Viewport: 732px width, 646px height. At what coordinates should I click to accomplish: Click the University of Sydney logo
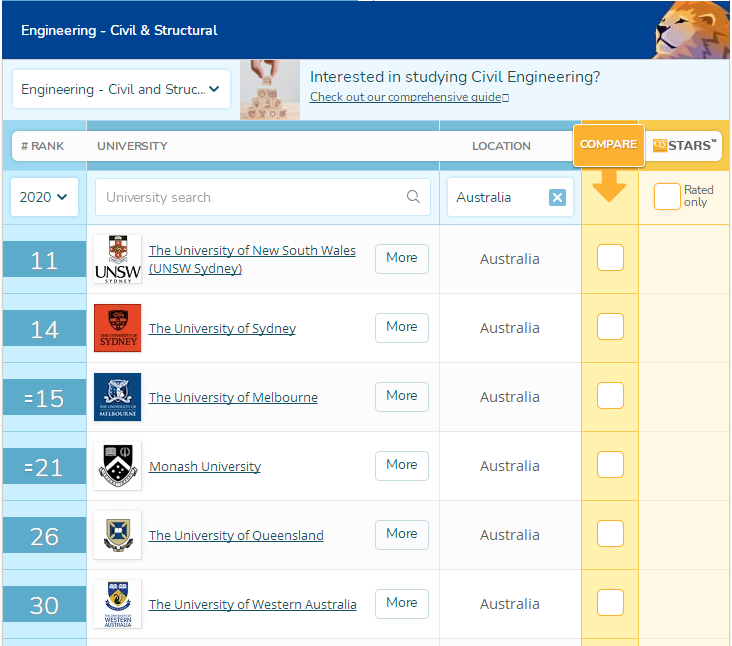coord(117,328)
